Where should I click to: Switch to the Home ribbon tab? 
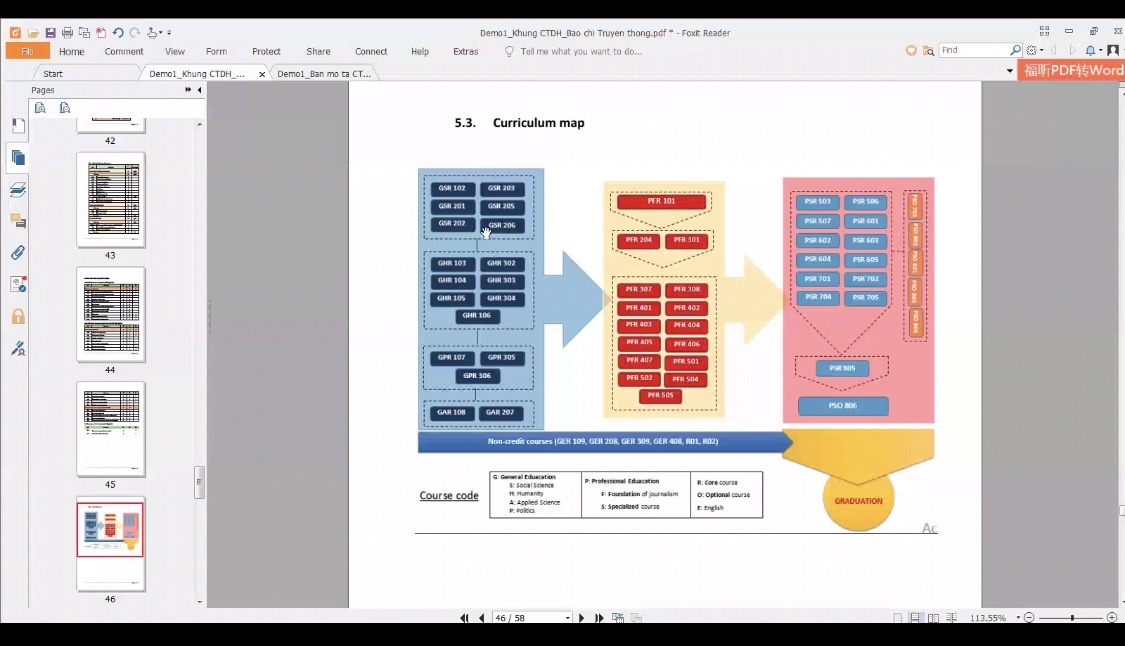pos(72,52)
